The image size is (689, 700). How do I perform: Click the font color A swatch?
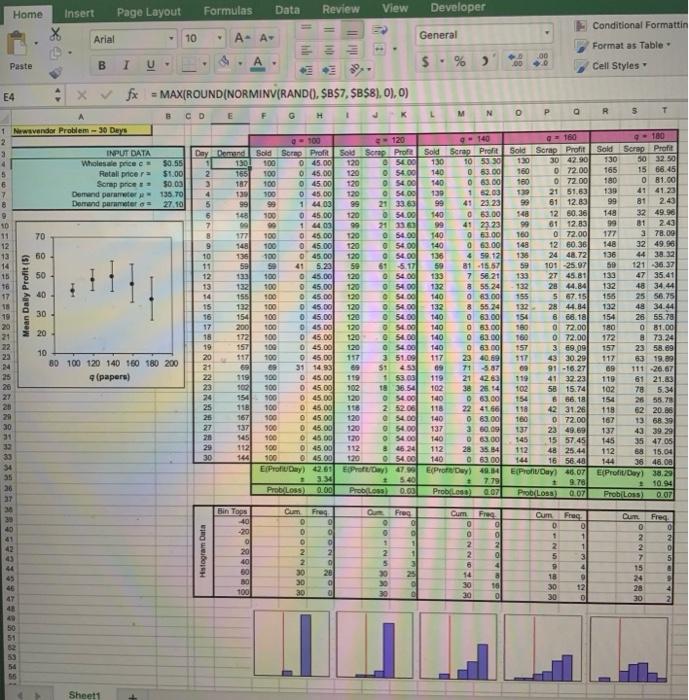pos(258,63)
